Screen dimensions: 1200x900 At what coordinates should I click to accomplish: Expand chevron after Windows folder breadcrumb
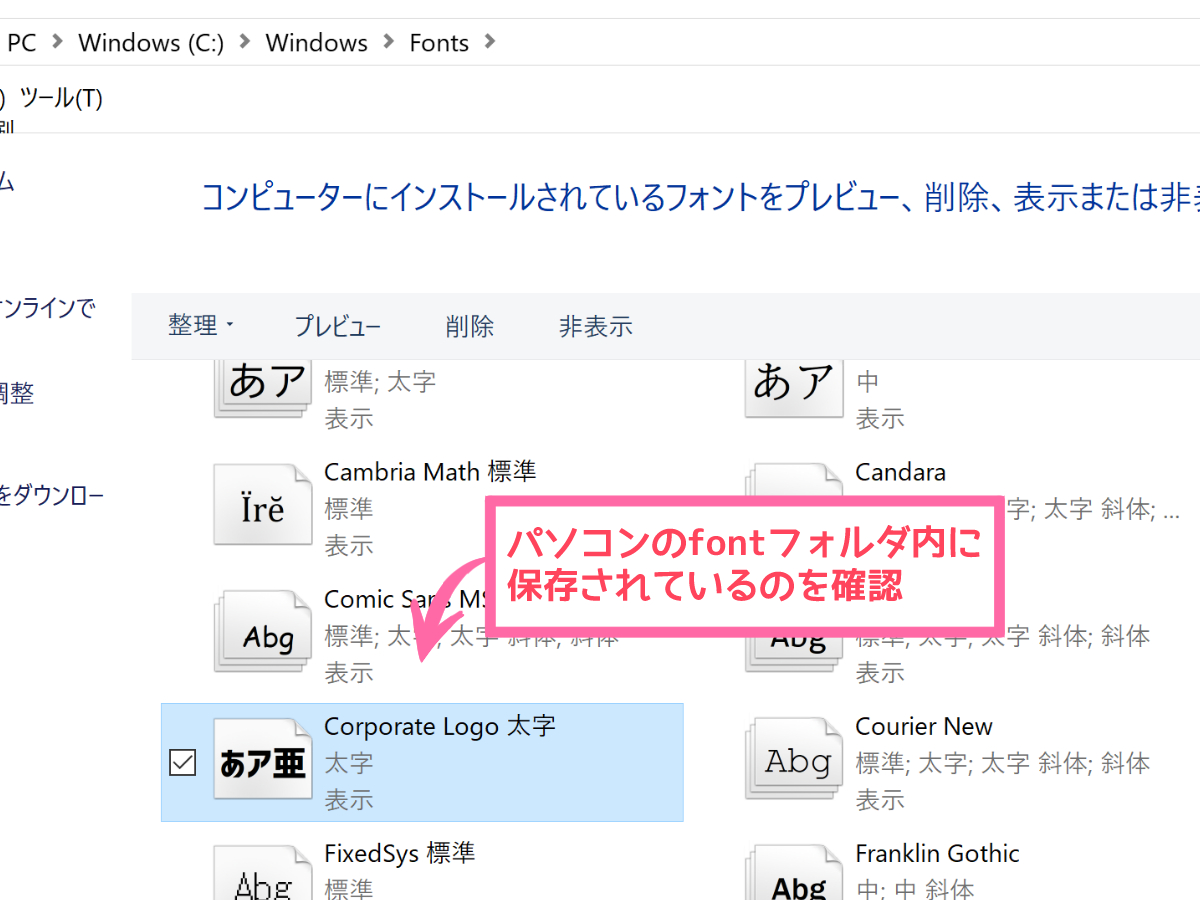pos(388,42)
